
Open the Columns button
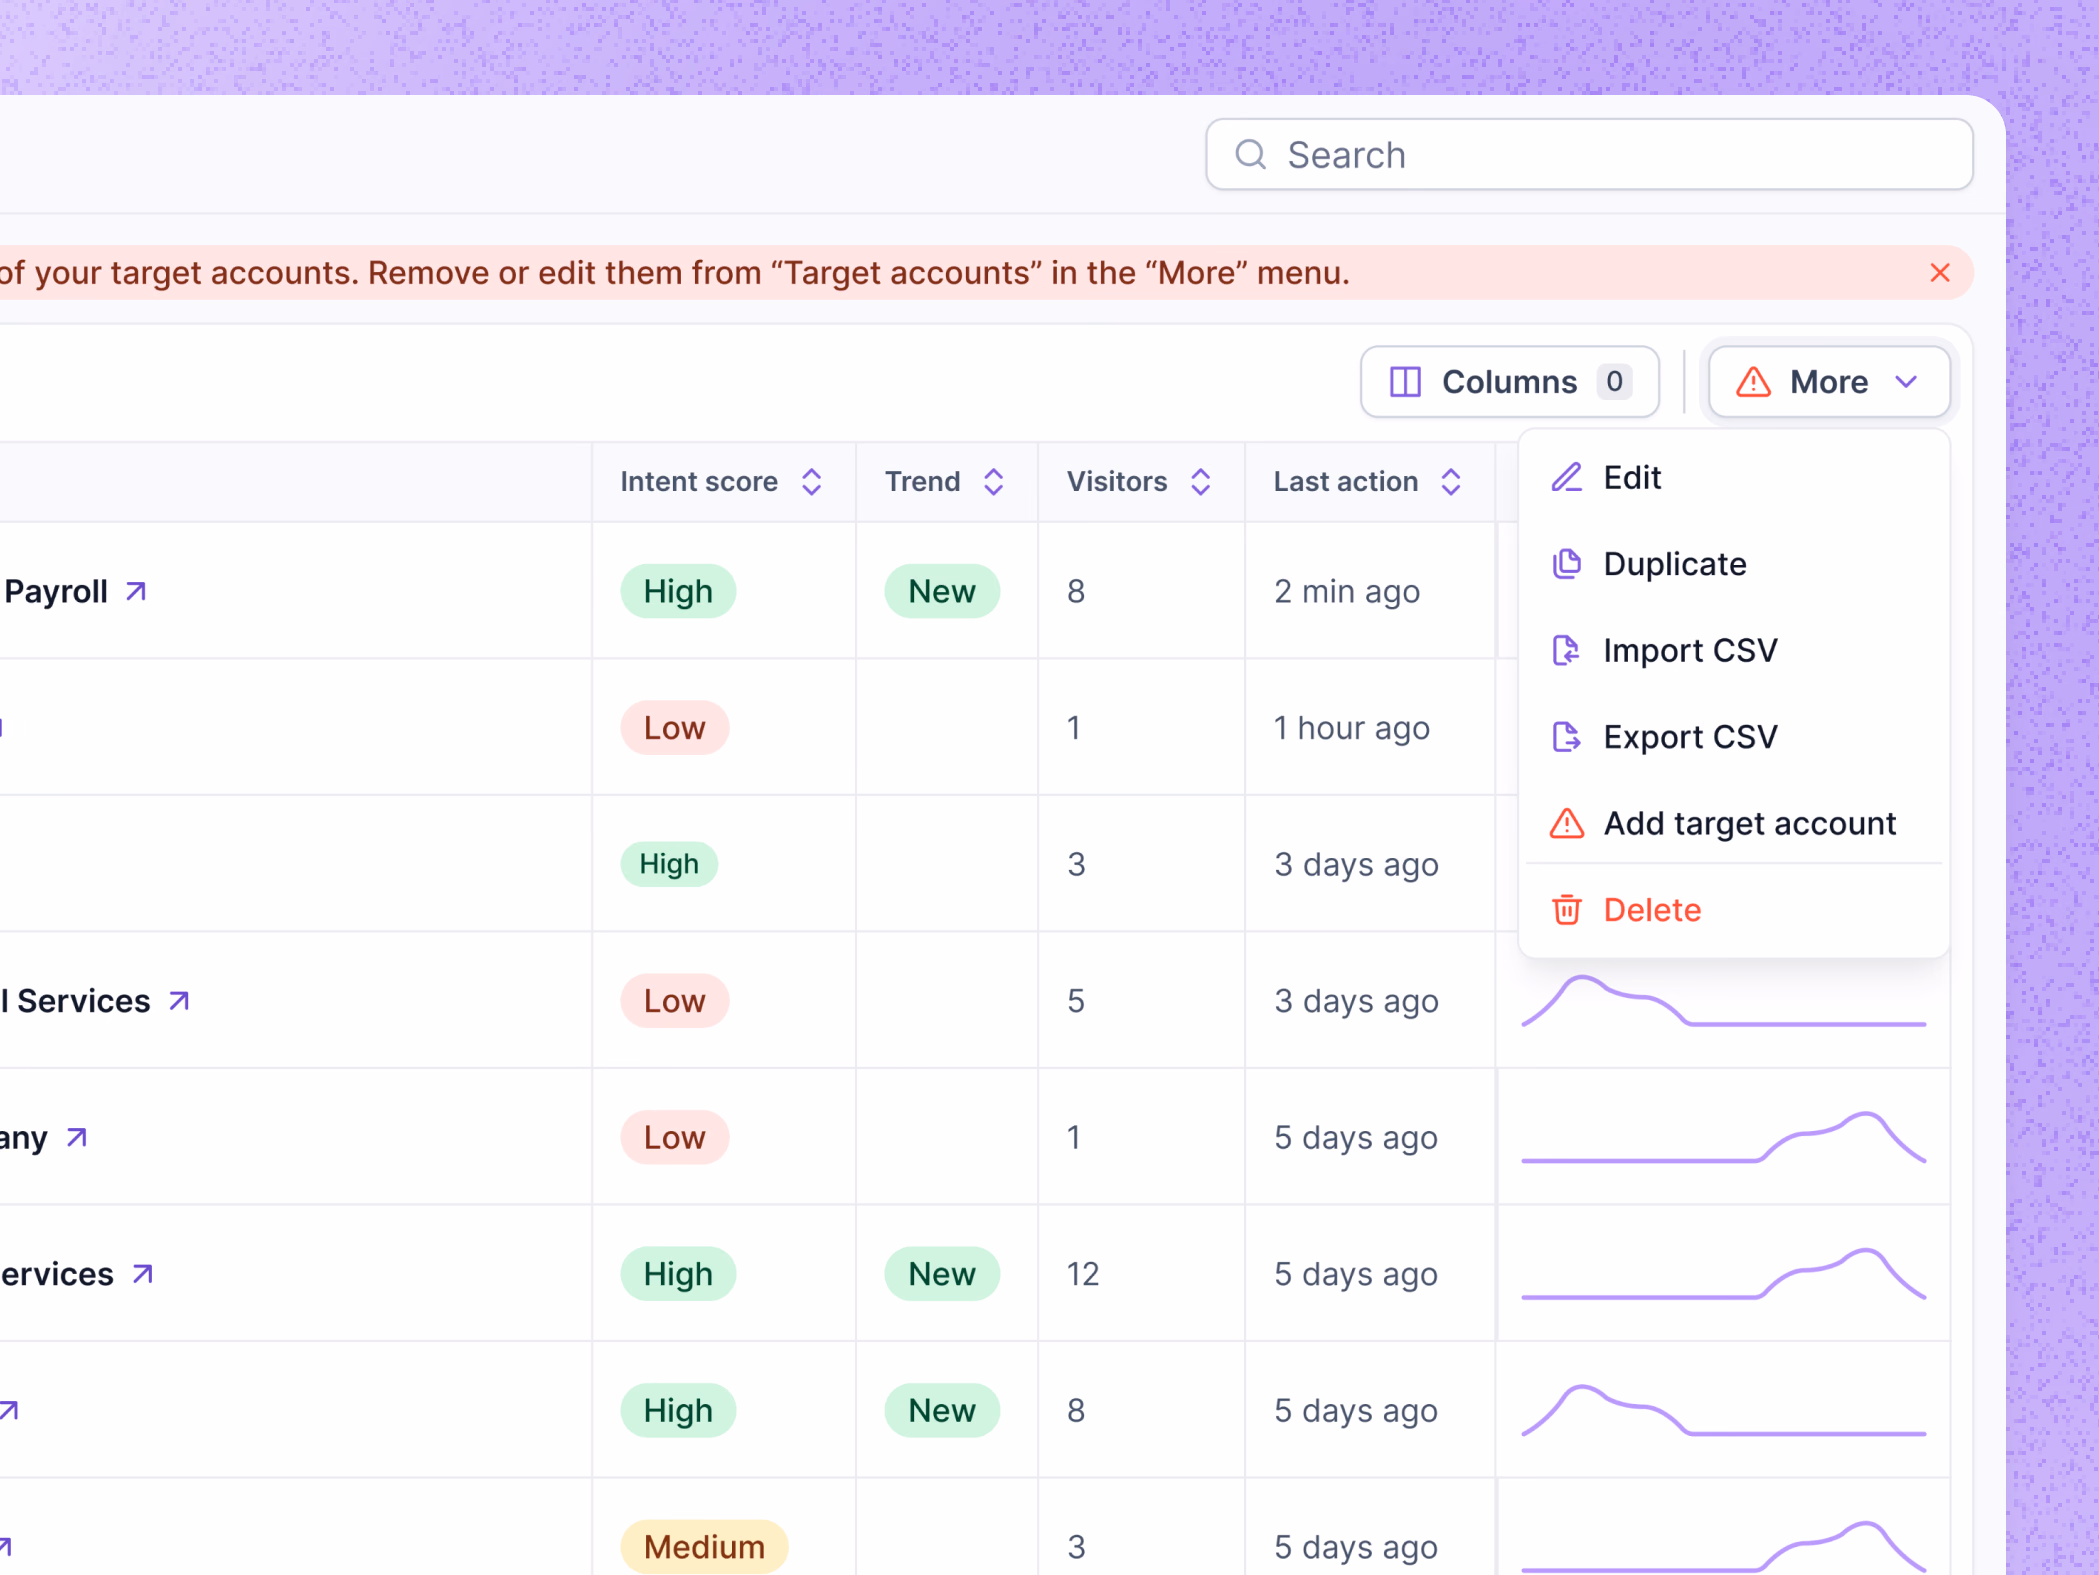tap(1510, 382)
